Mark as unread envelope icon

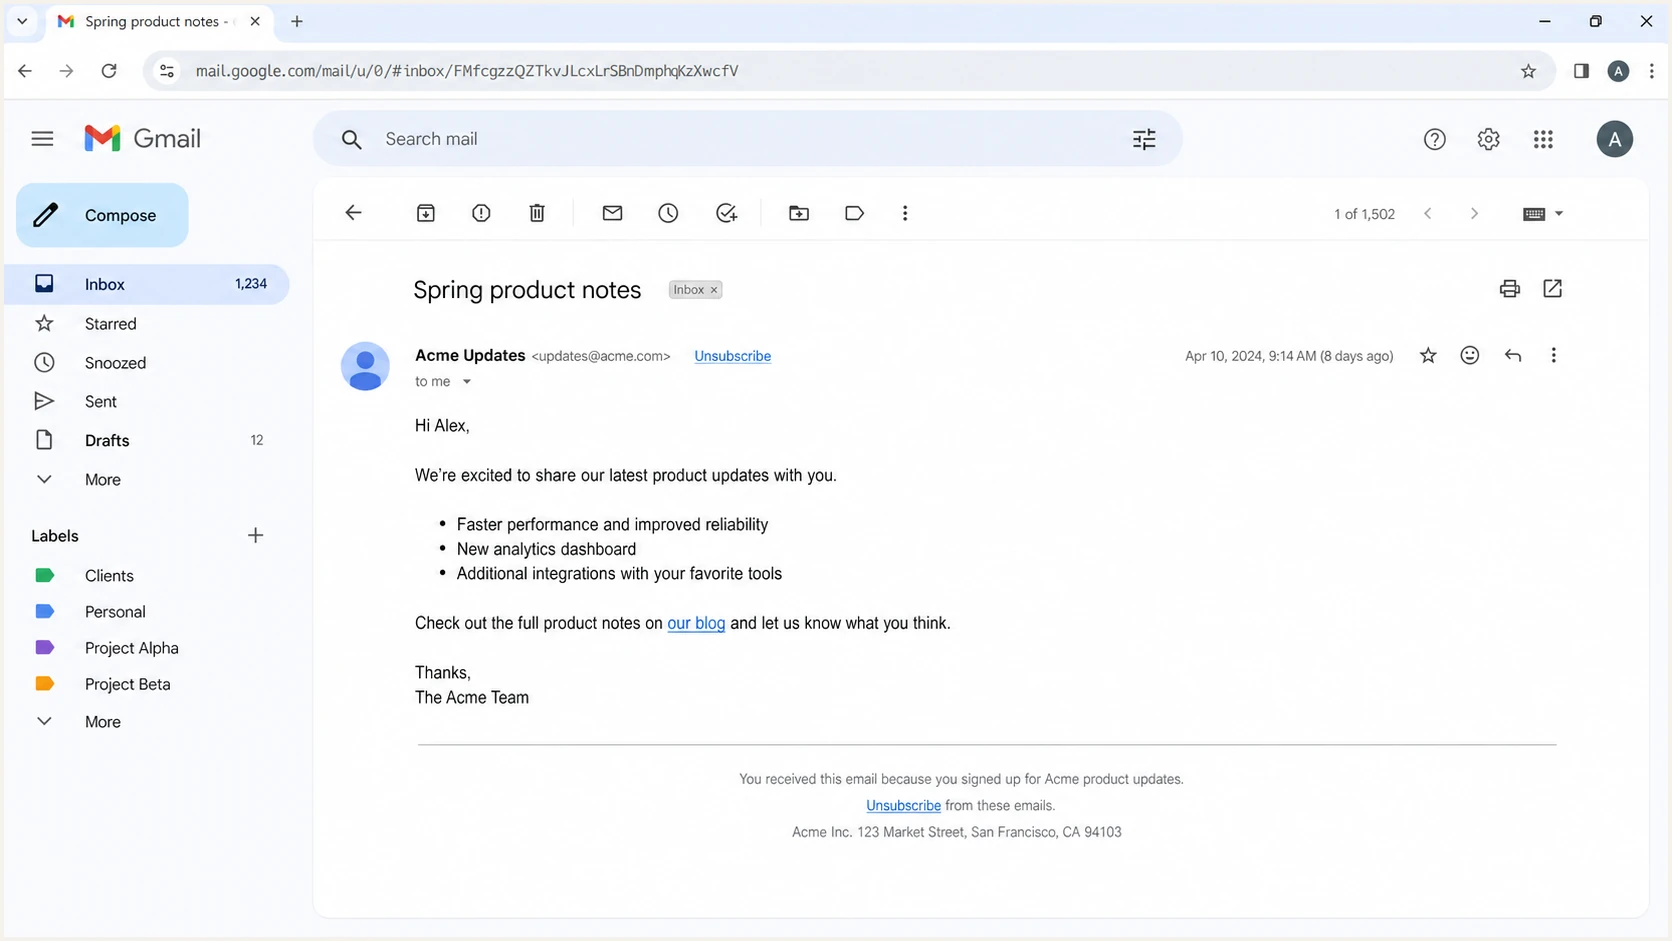pos(612,213)
